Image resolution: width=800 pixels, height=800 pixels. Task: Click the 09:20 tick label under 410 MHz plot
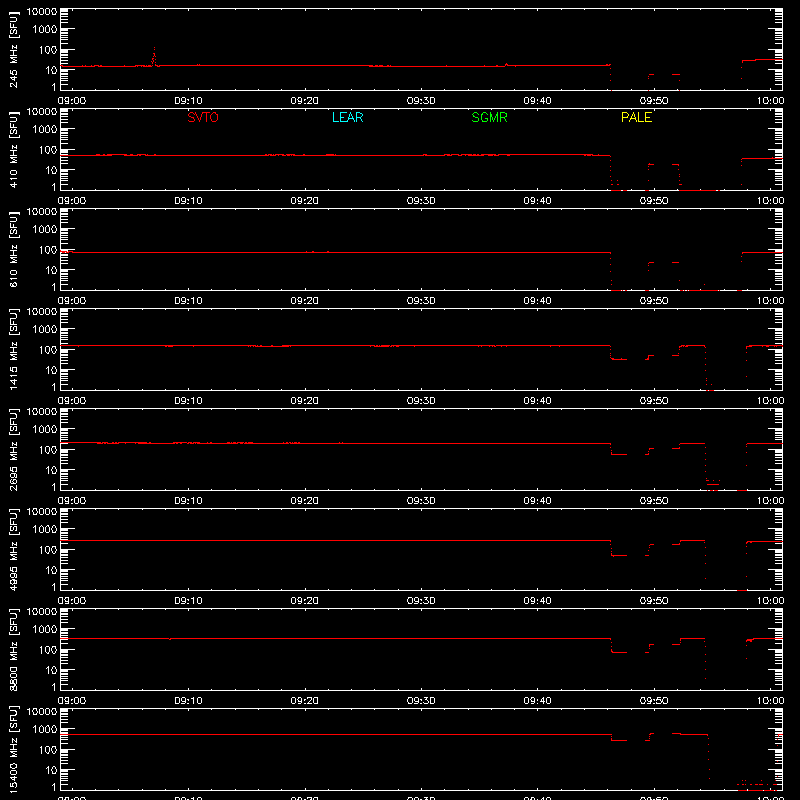pyautogui.click(x=305, y=201)
